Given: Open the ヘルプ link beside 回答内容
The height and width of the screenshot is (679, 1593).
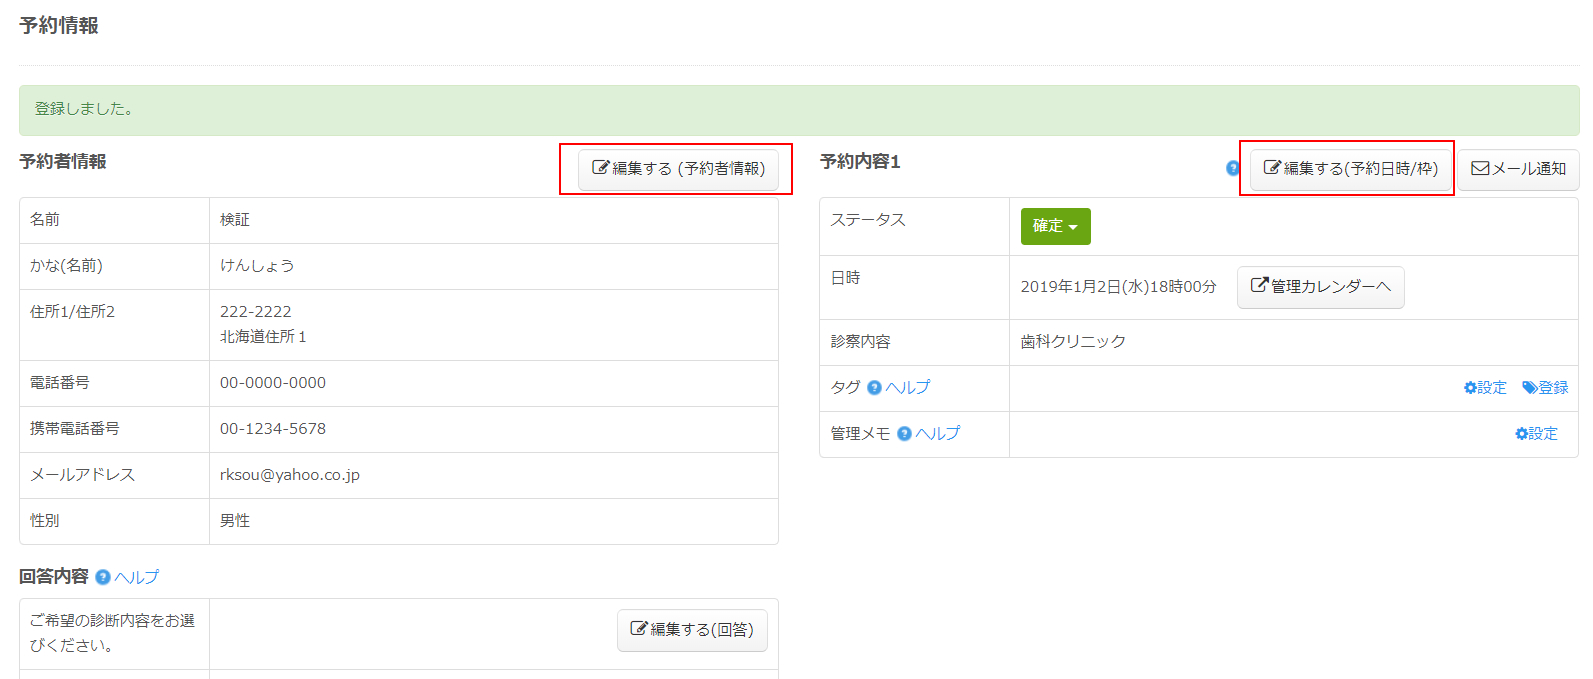Looking at the screenshot, I should point(136,577).
